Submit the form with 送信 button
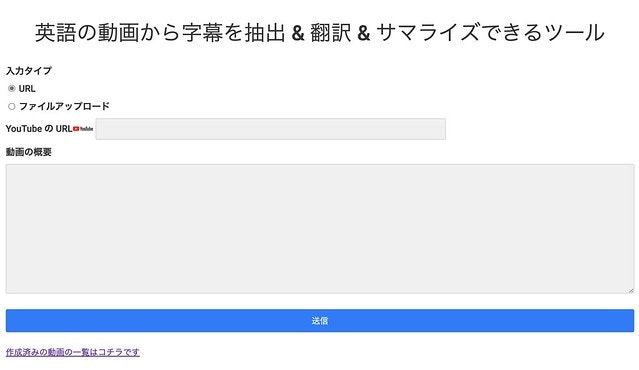Image resolution: width=639 pixels, height=370 pixels. pyautogui.click(x=320, y=321)
